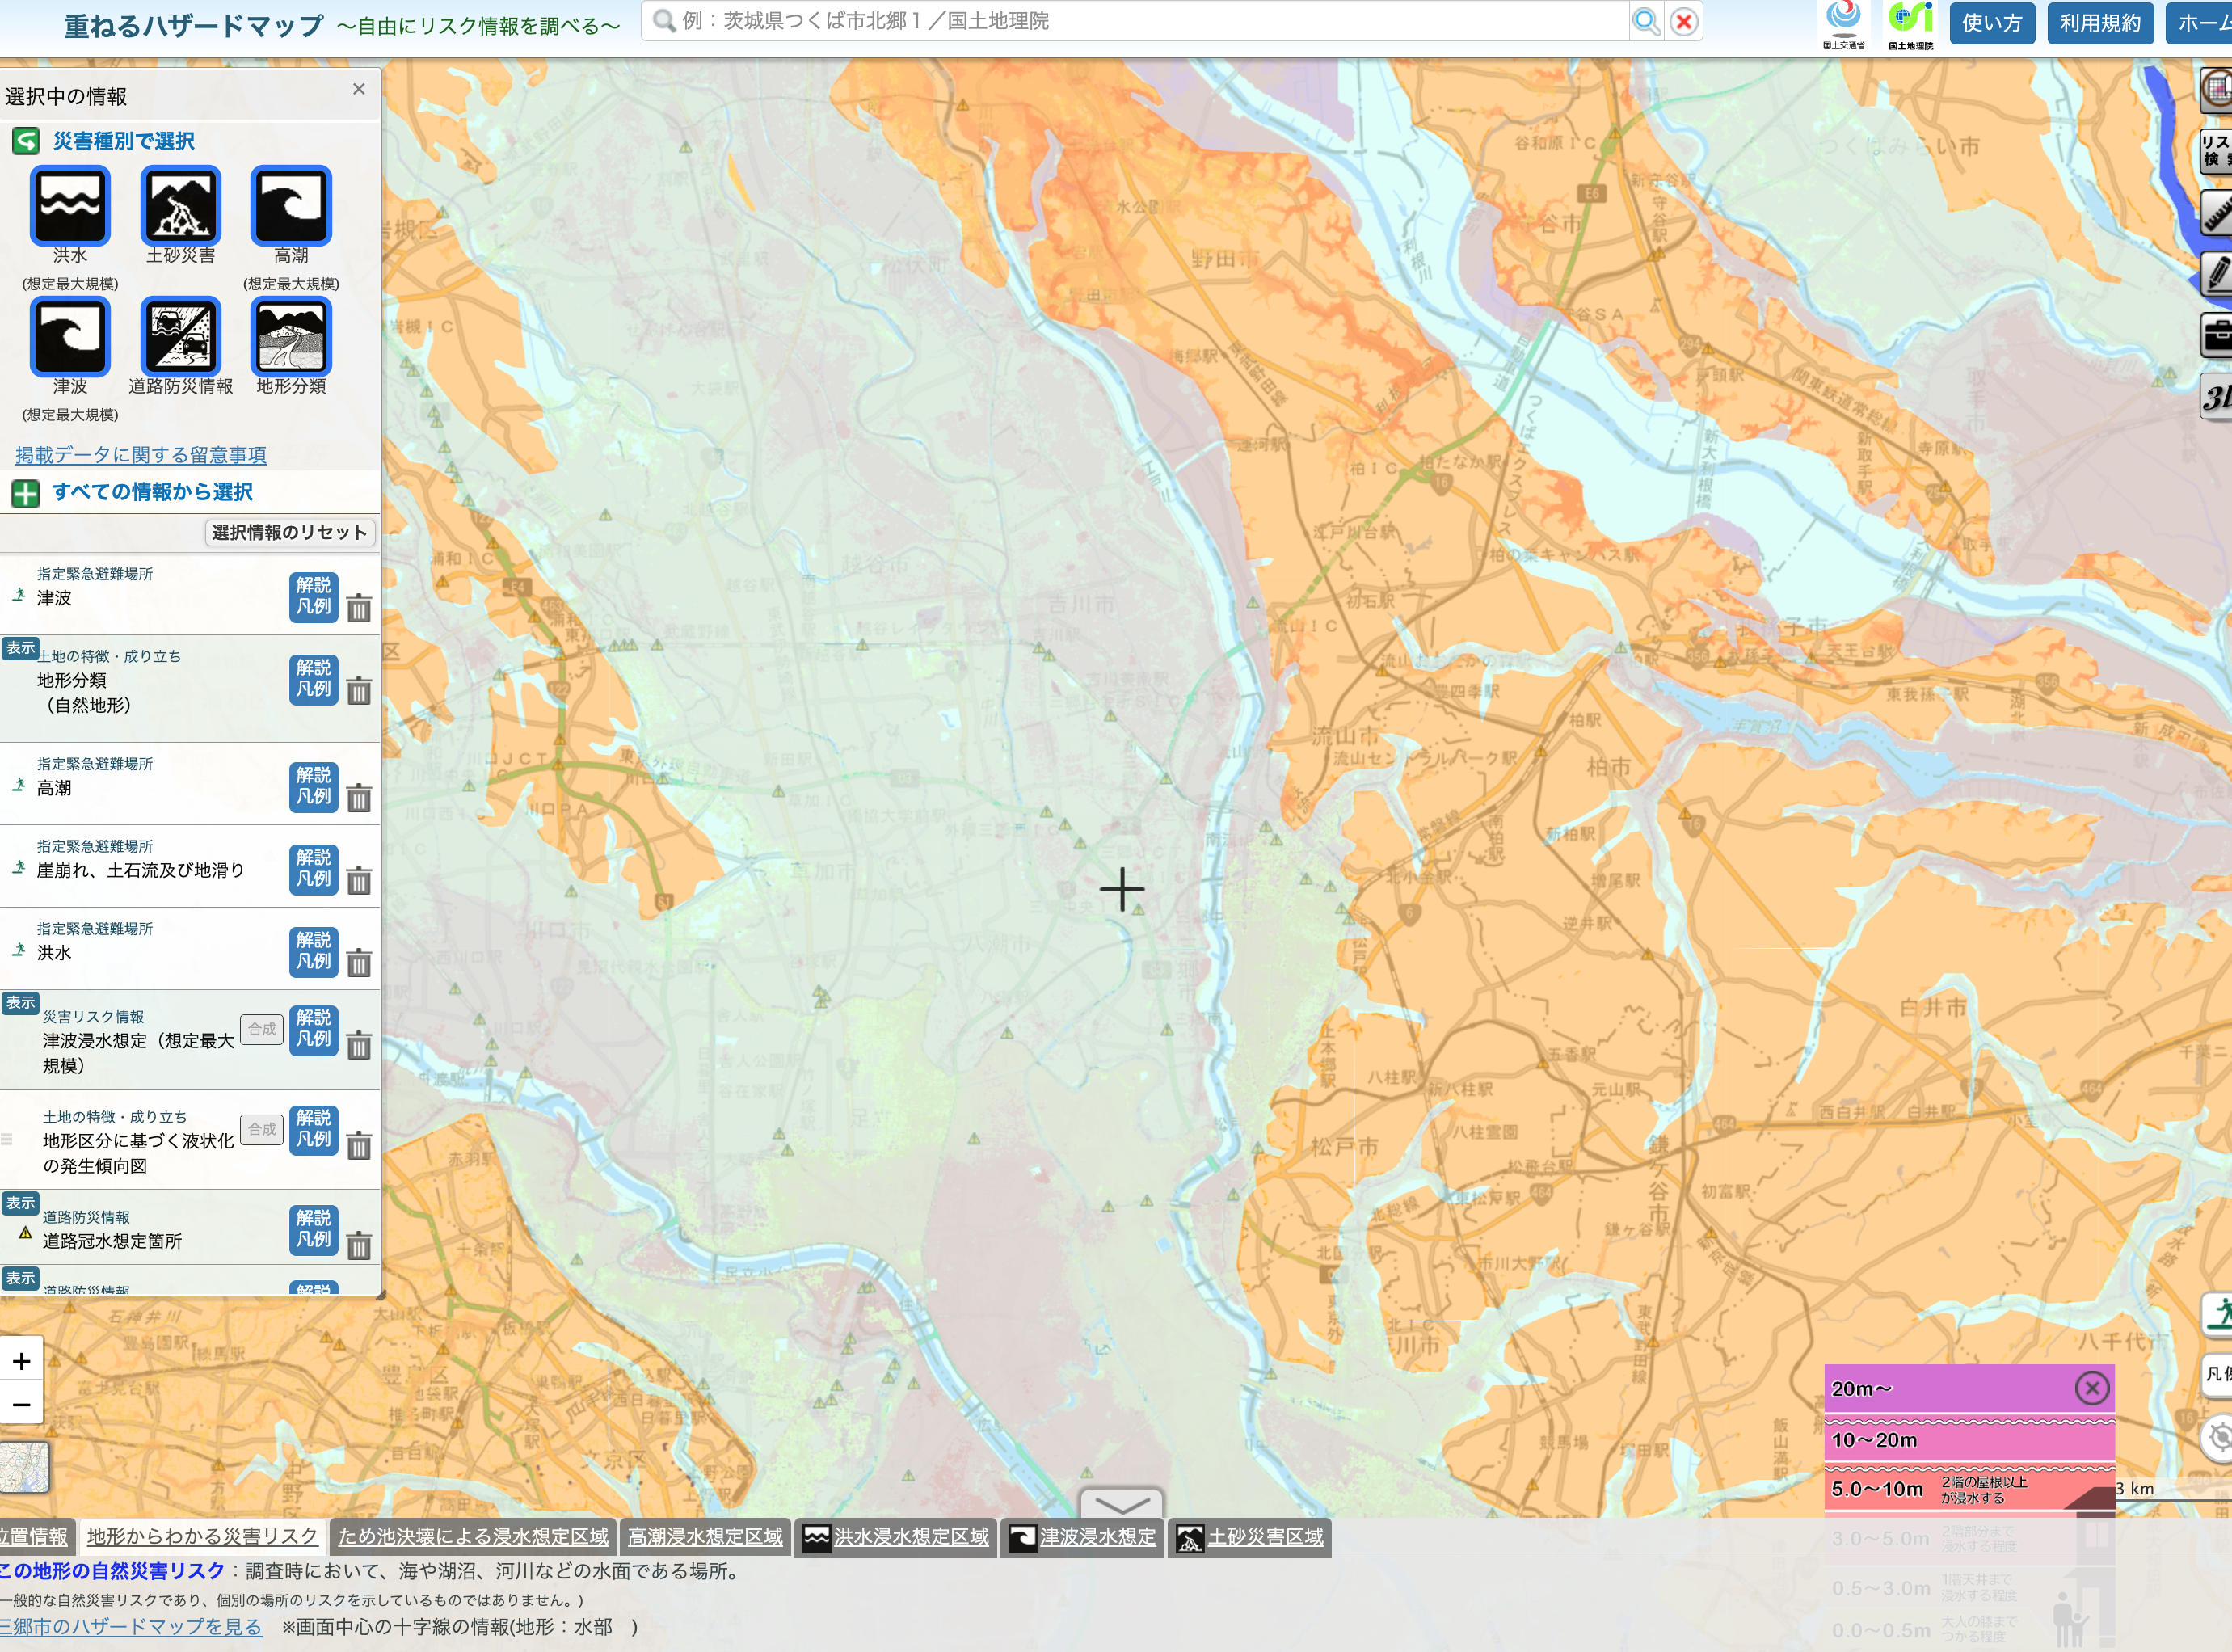This screenshot has height=1652, width=2232.
Task: Open 解説凡例 for 崖崩れ、土石流及び地滑り
Action: [313, 870]
